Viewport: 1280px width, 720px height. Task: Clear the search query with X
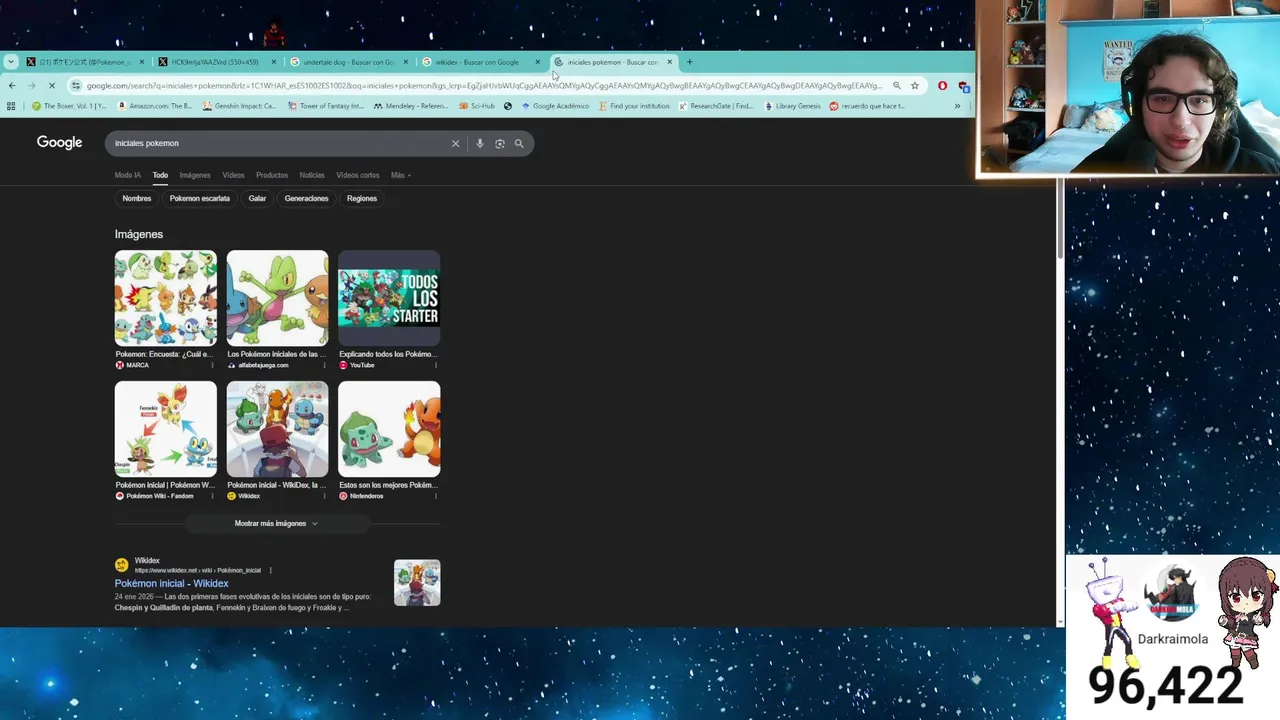click(455, 143)
